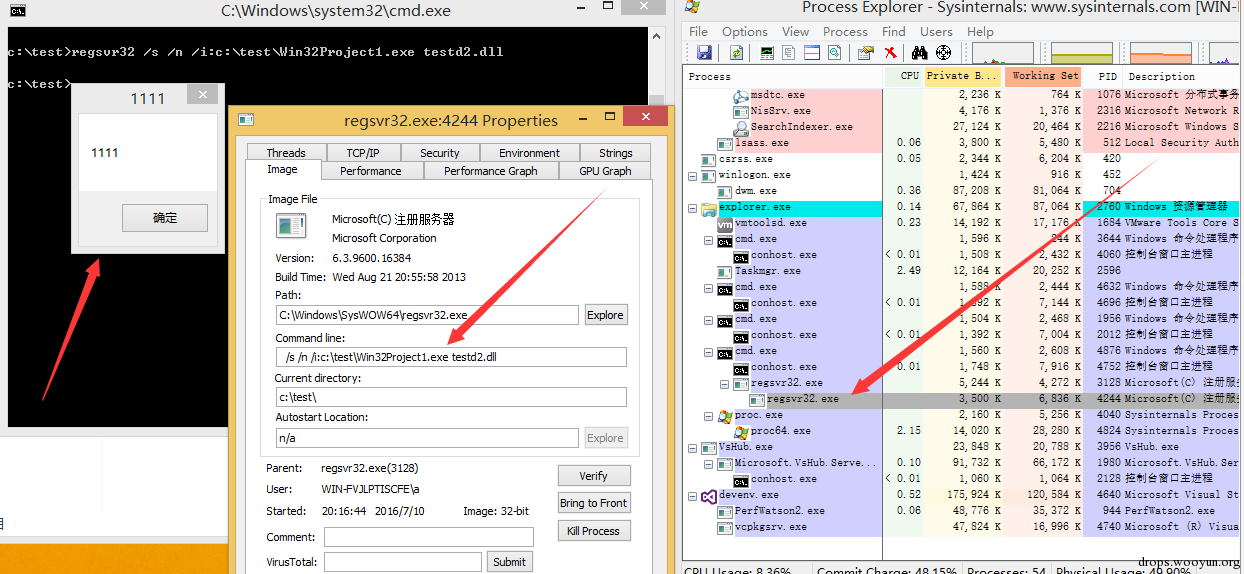1244x574 pixels.
Task: Open System Information via the graph toolbar icon
Action: click(x=767, y=52)
